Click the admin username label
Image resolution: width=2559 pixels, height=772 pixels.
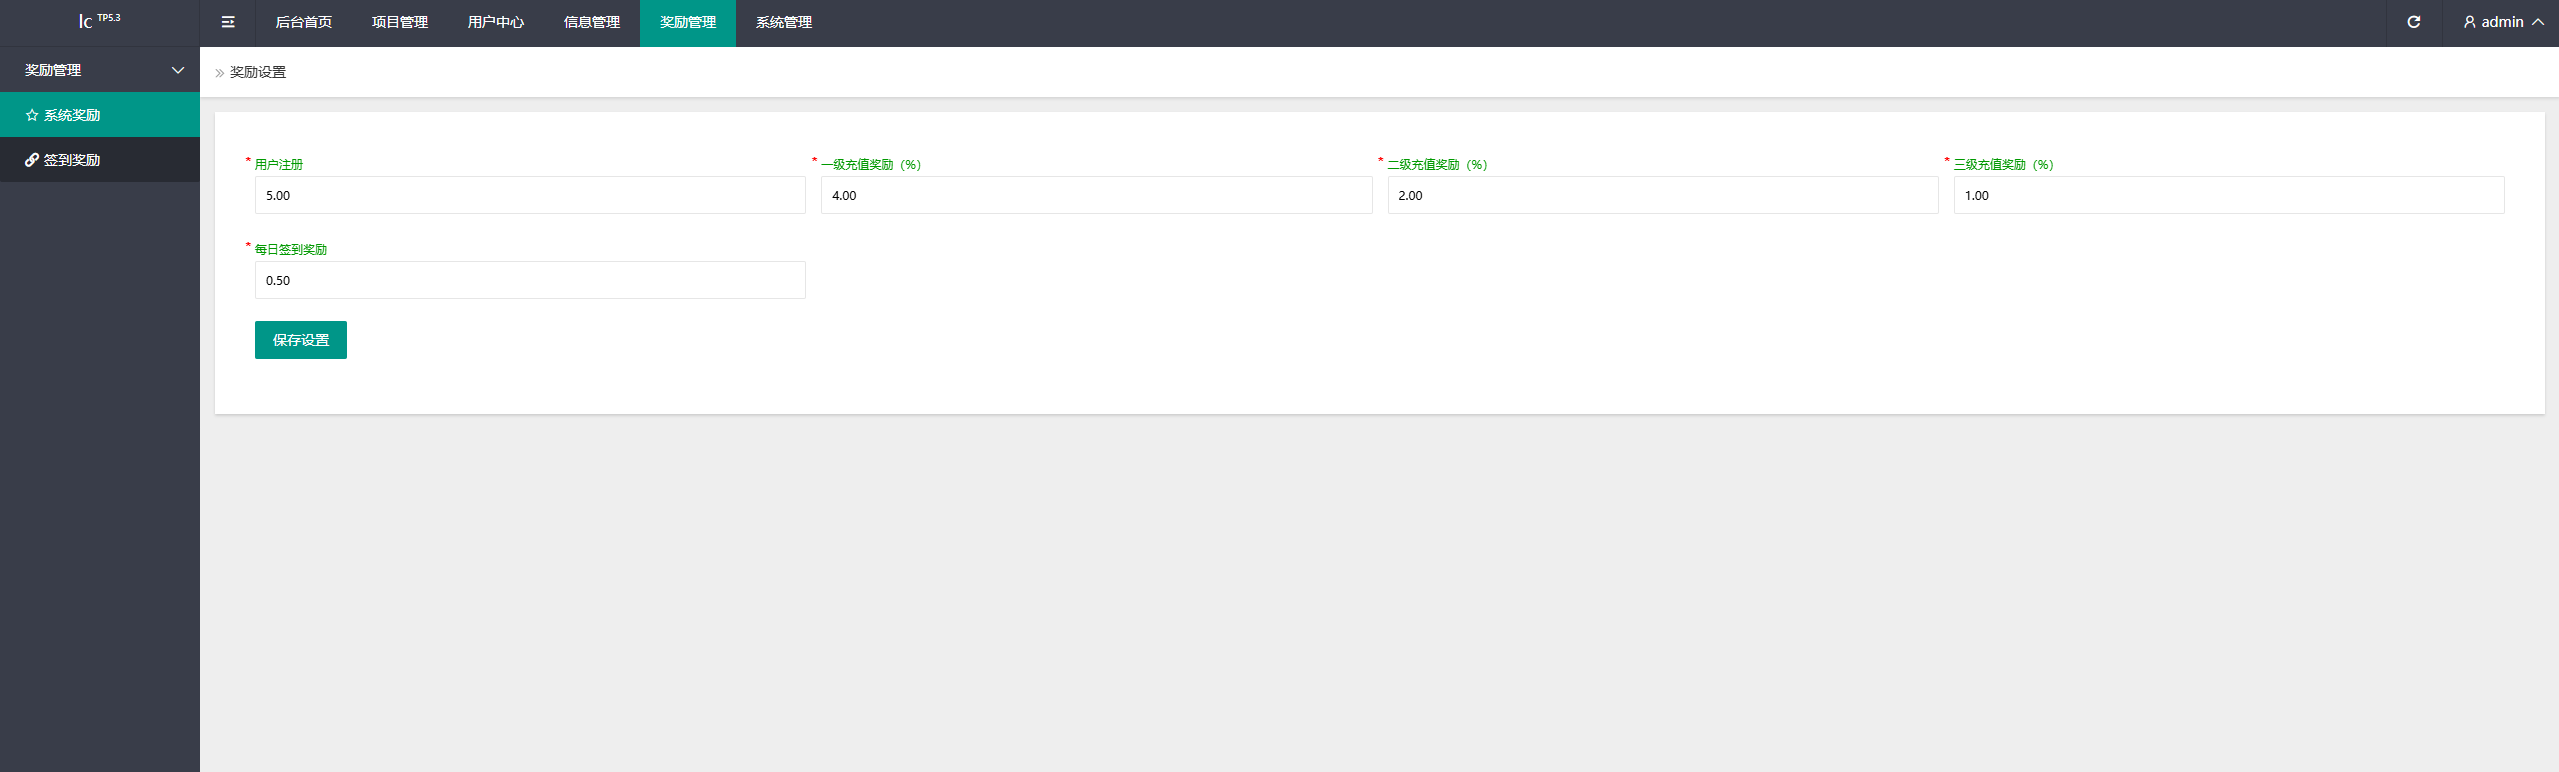2502,22
